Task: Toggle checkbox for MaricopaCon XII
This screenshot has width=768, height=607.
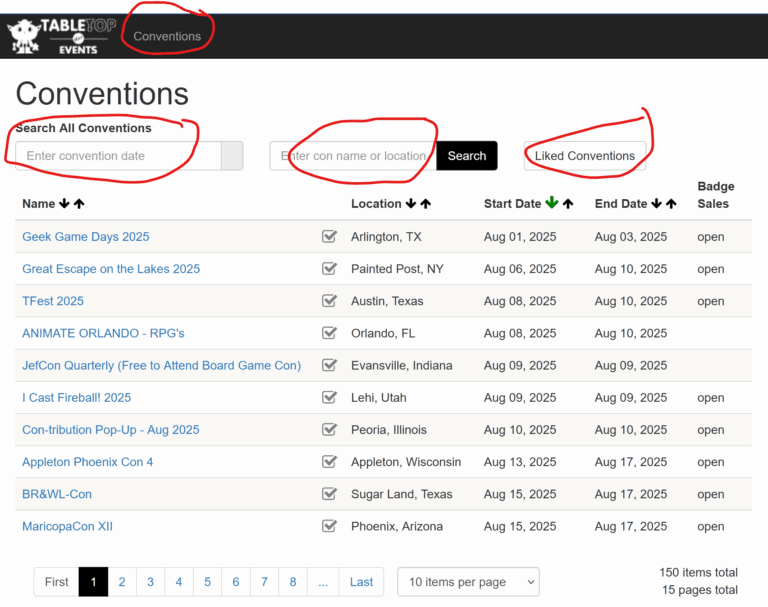Action: coord(329,526)
